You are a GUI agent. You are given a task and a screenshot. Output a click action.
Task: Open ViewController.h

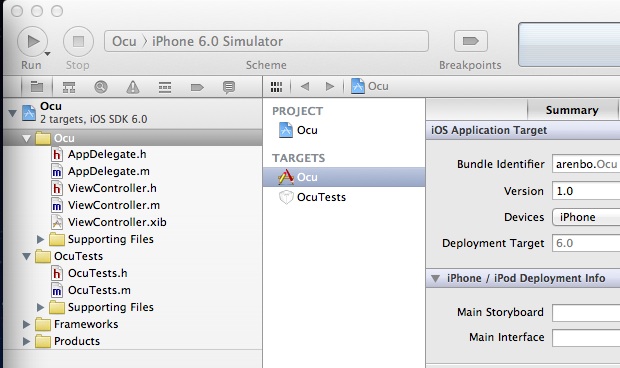coord(112,188)
